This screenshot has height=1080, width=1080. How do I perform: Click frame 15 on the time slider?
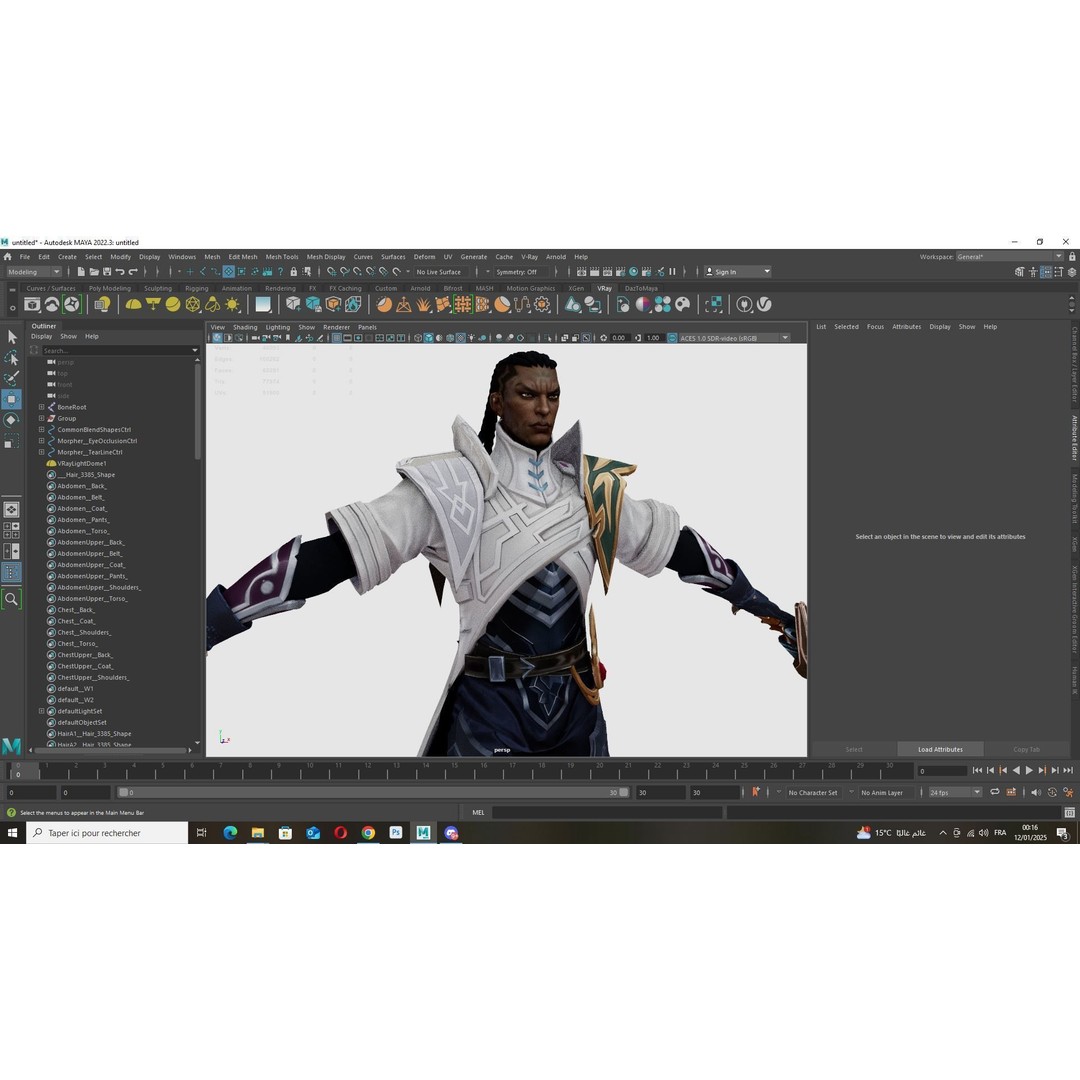click(455, 771)
